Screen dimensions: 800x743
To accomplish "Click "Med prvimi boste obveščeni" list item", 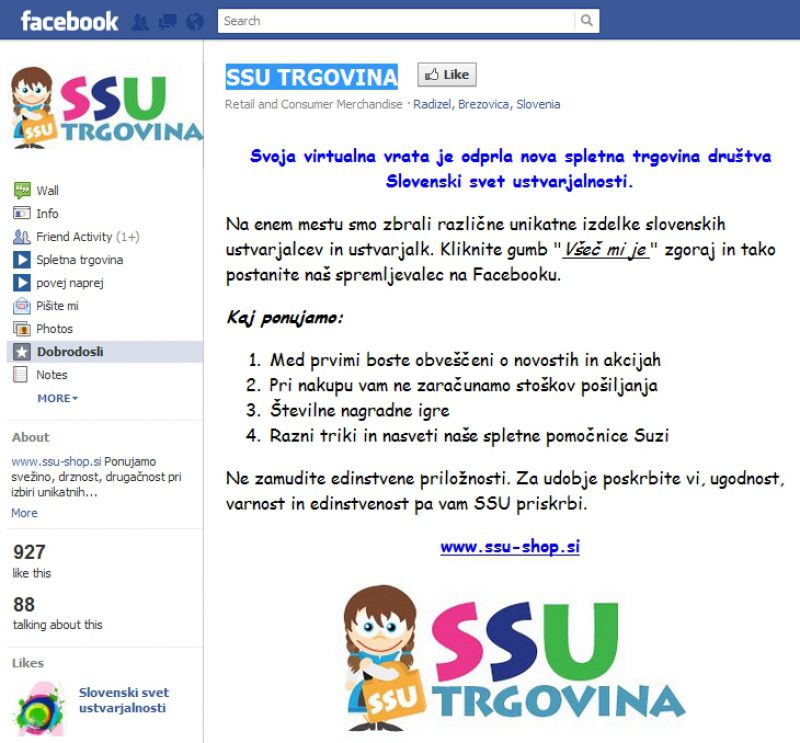I will [465, 360].
